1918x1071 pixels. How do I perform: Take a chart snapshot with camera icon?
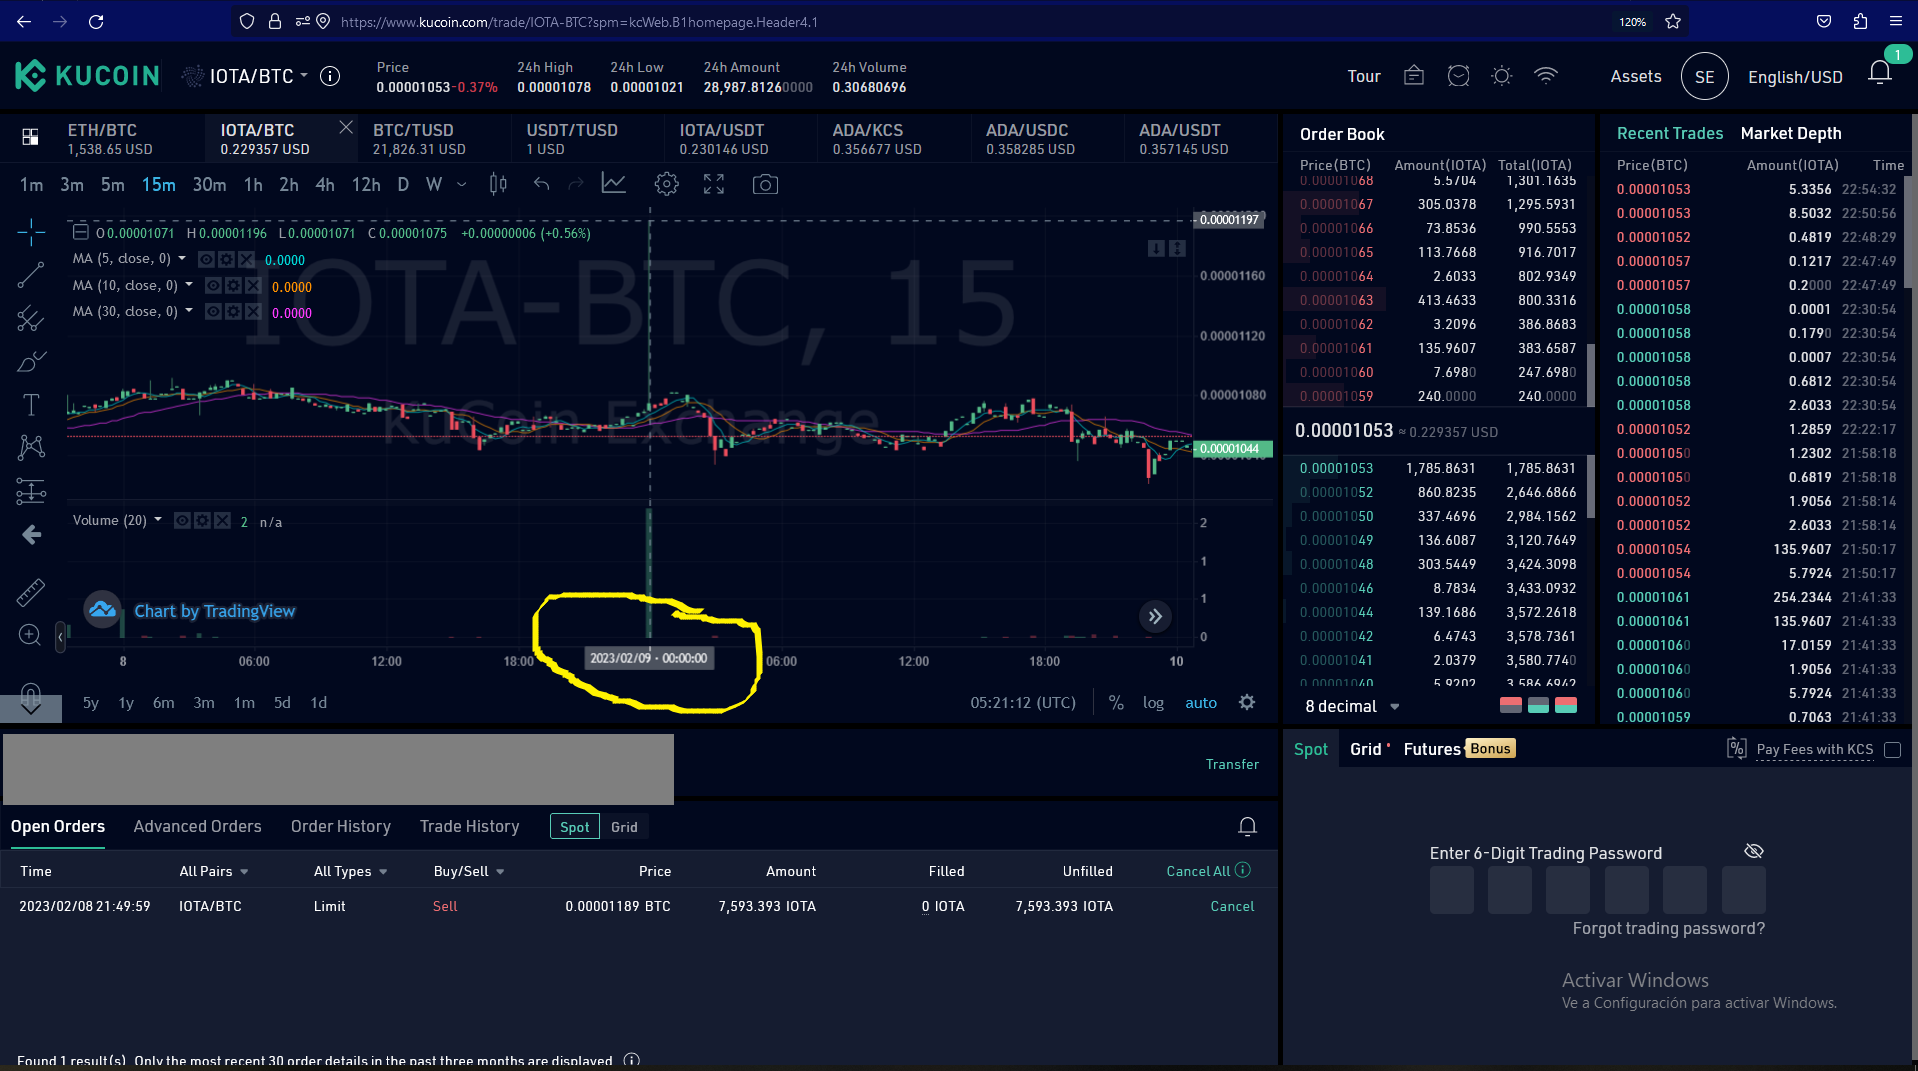pyautogui.click(x=765, y=184)
